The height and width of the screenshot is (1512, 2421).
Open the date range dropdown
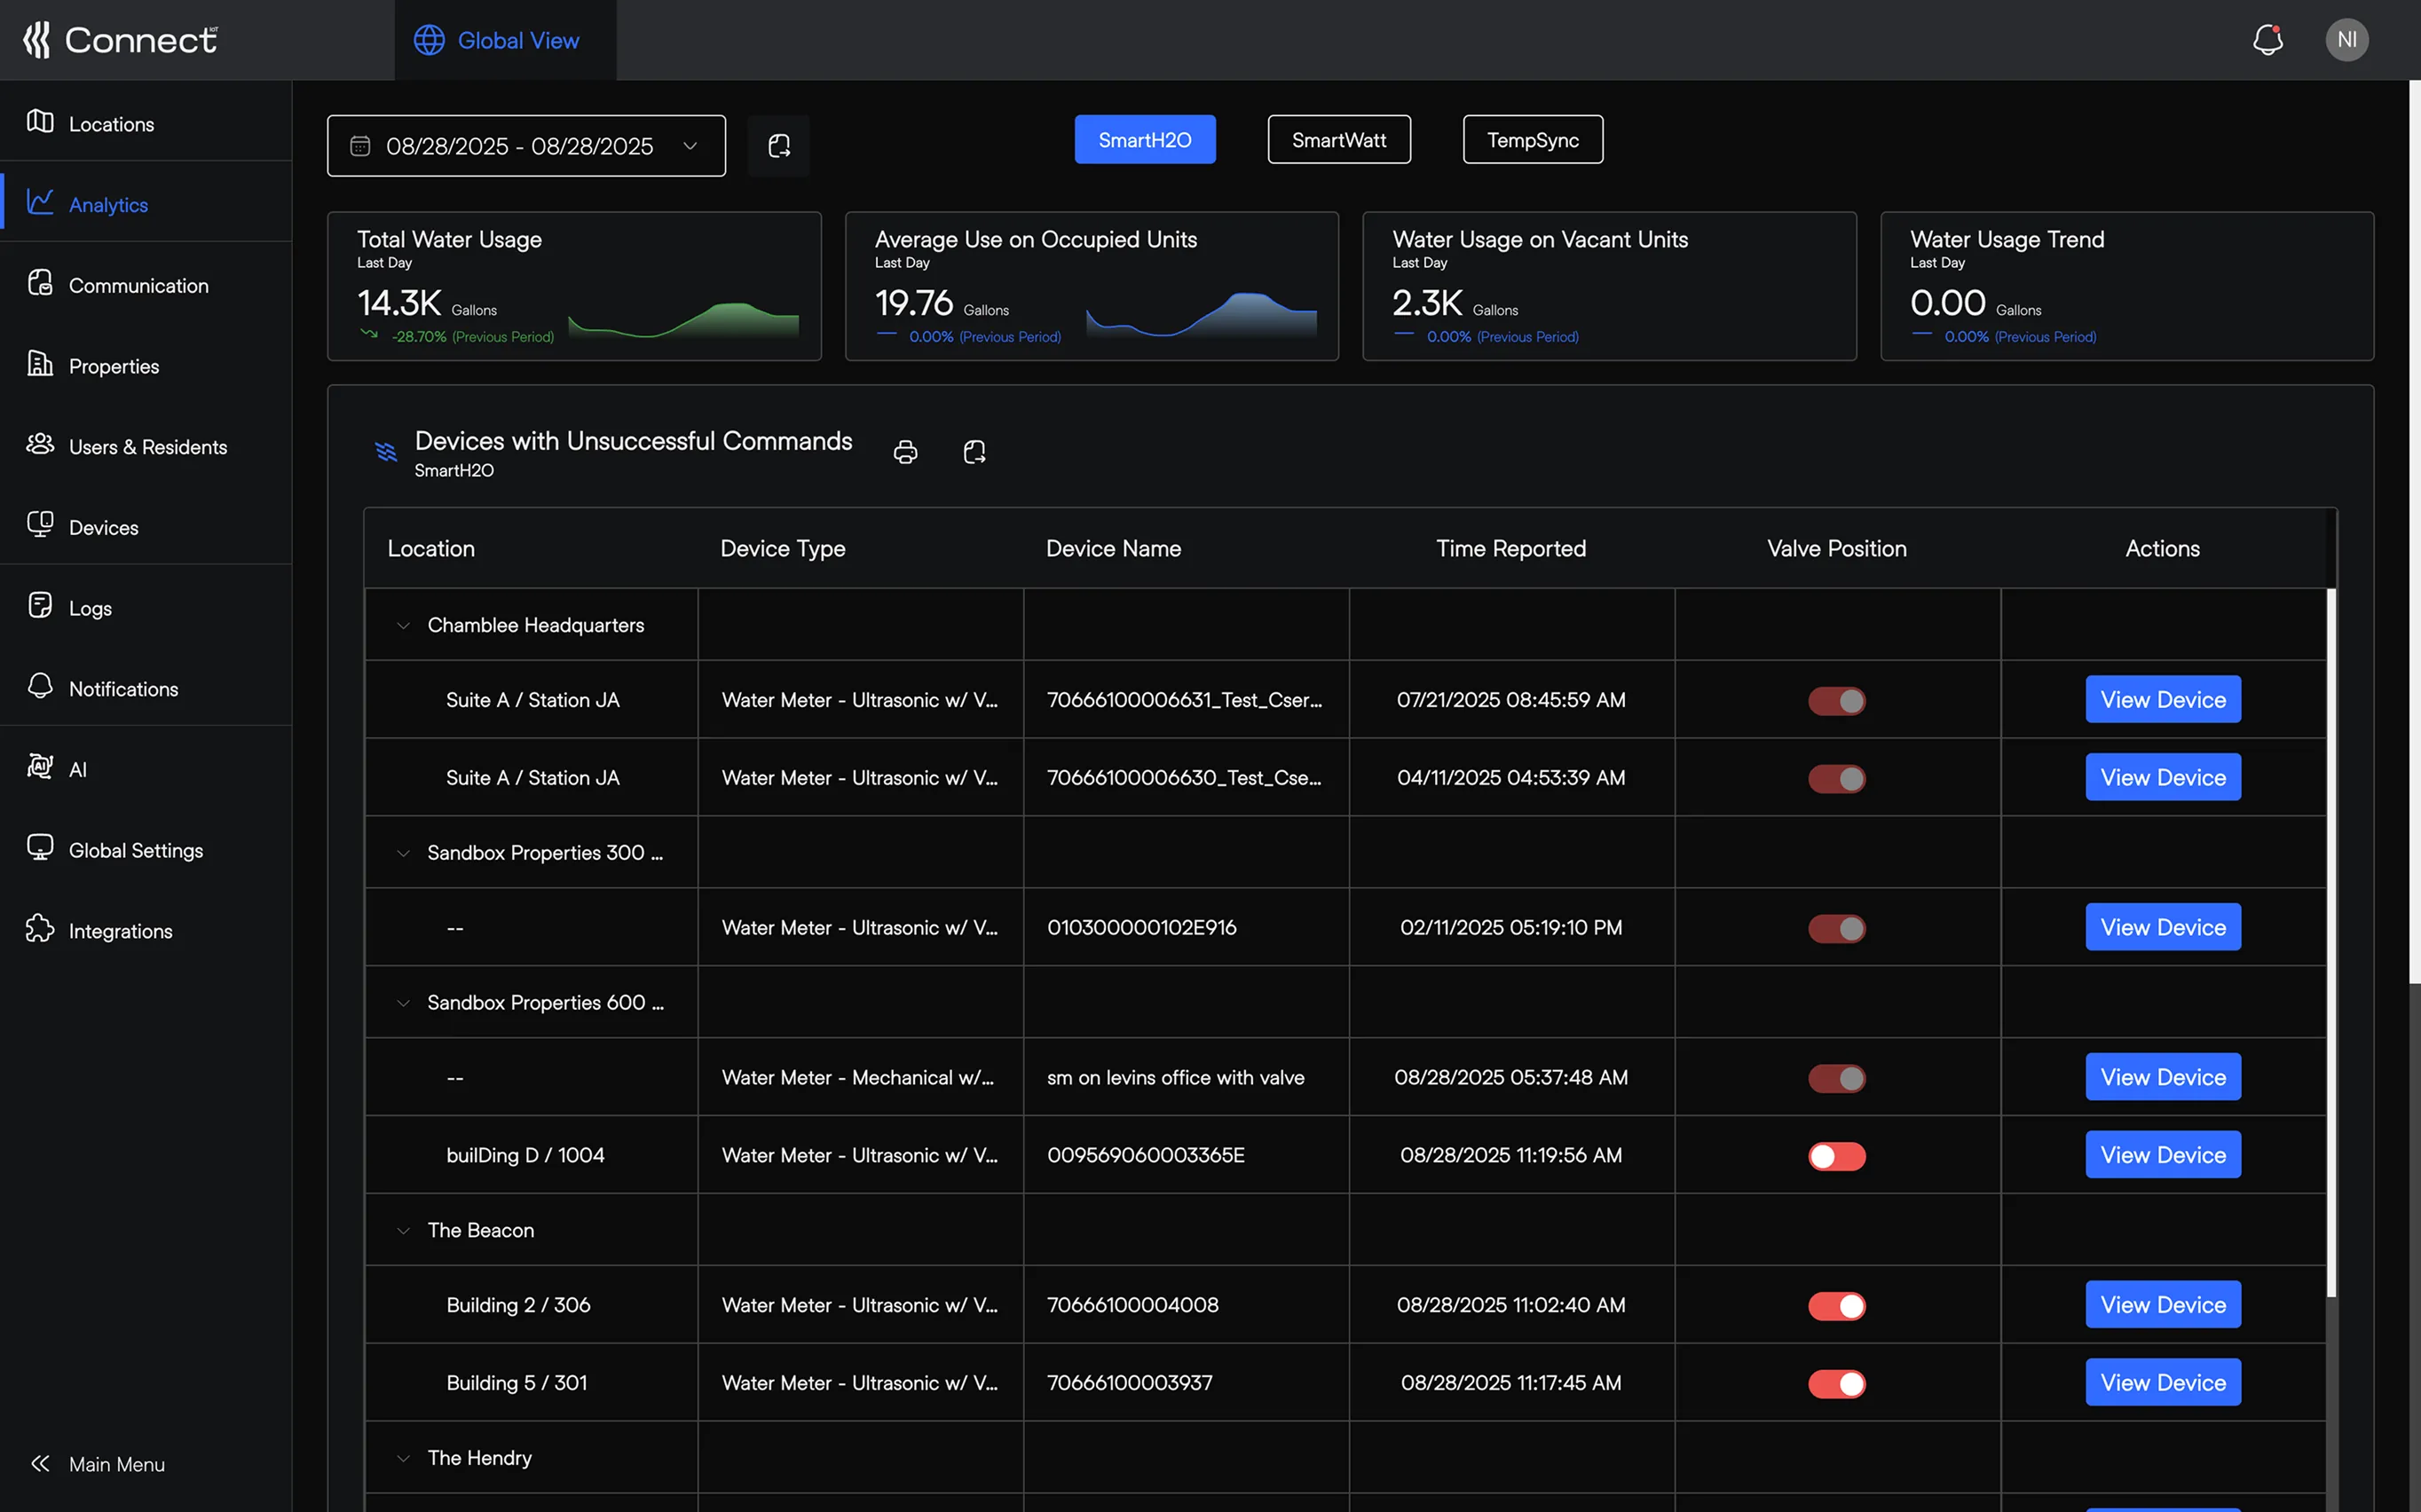[x=526, y=146]
